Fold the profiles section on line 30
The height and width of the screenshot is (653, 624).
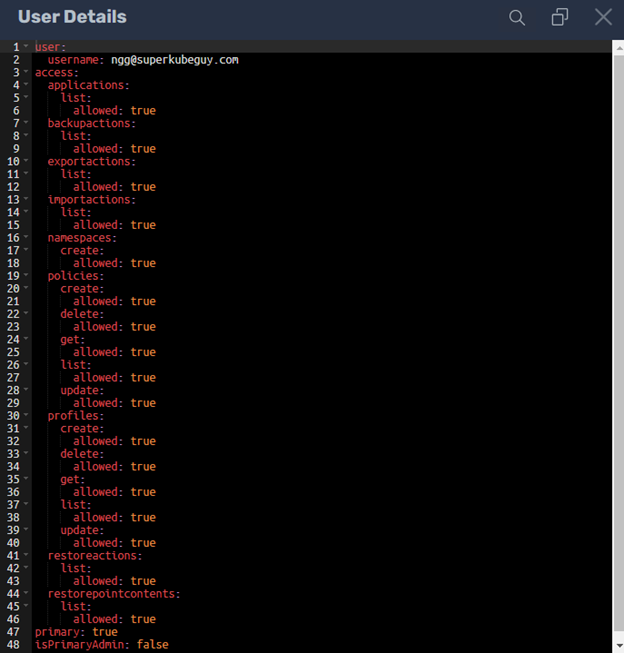tap(26, 414)
